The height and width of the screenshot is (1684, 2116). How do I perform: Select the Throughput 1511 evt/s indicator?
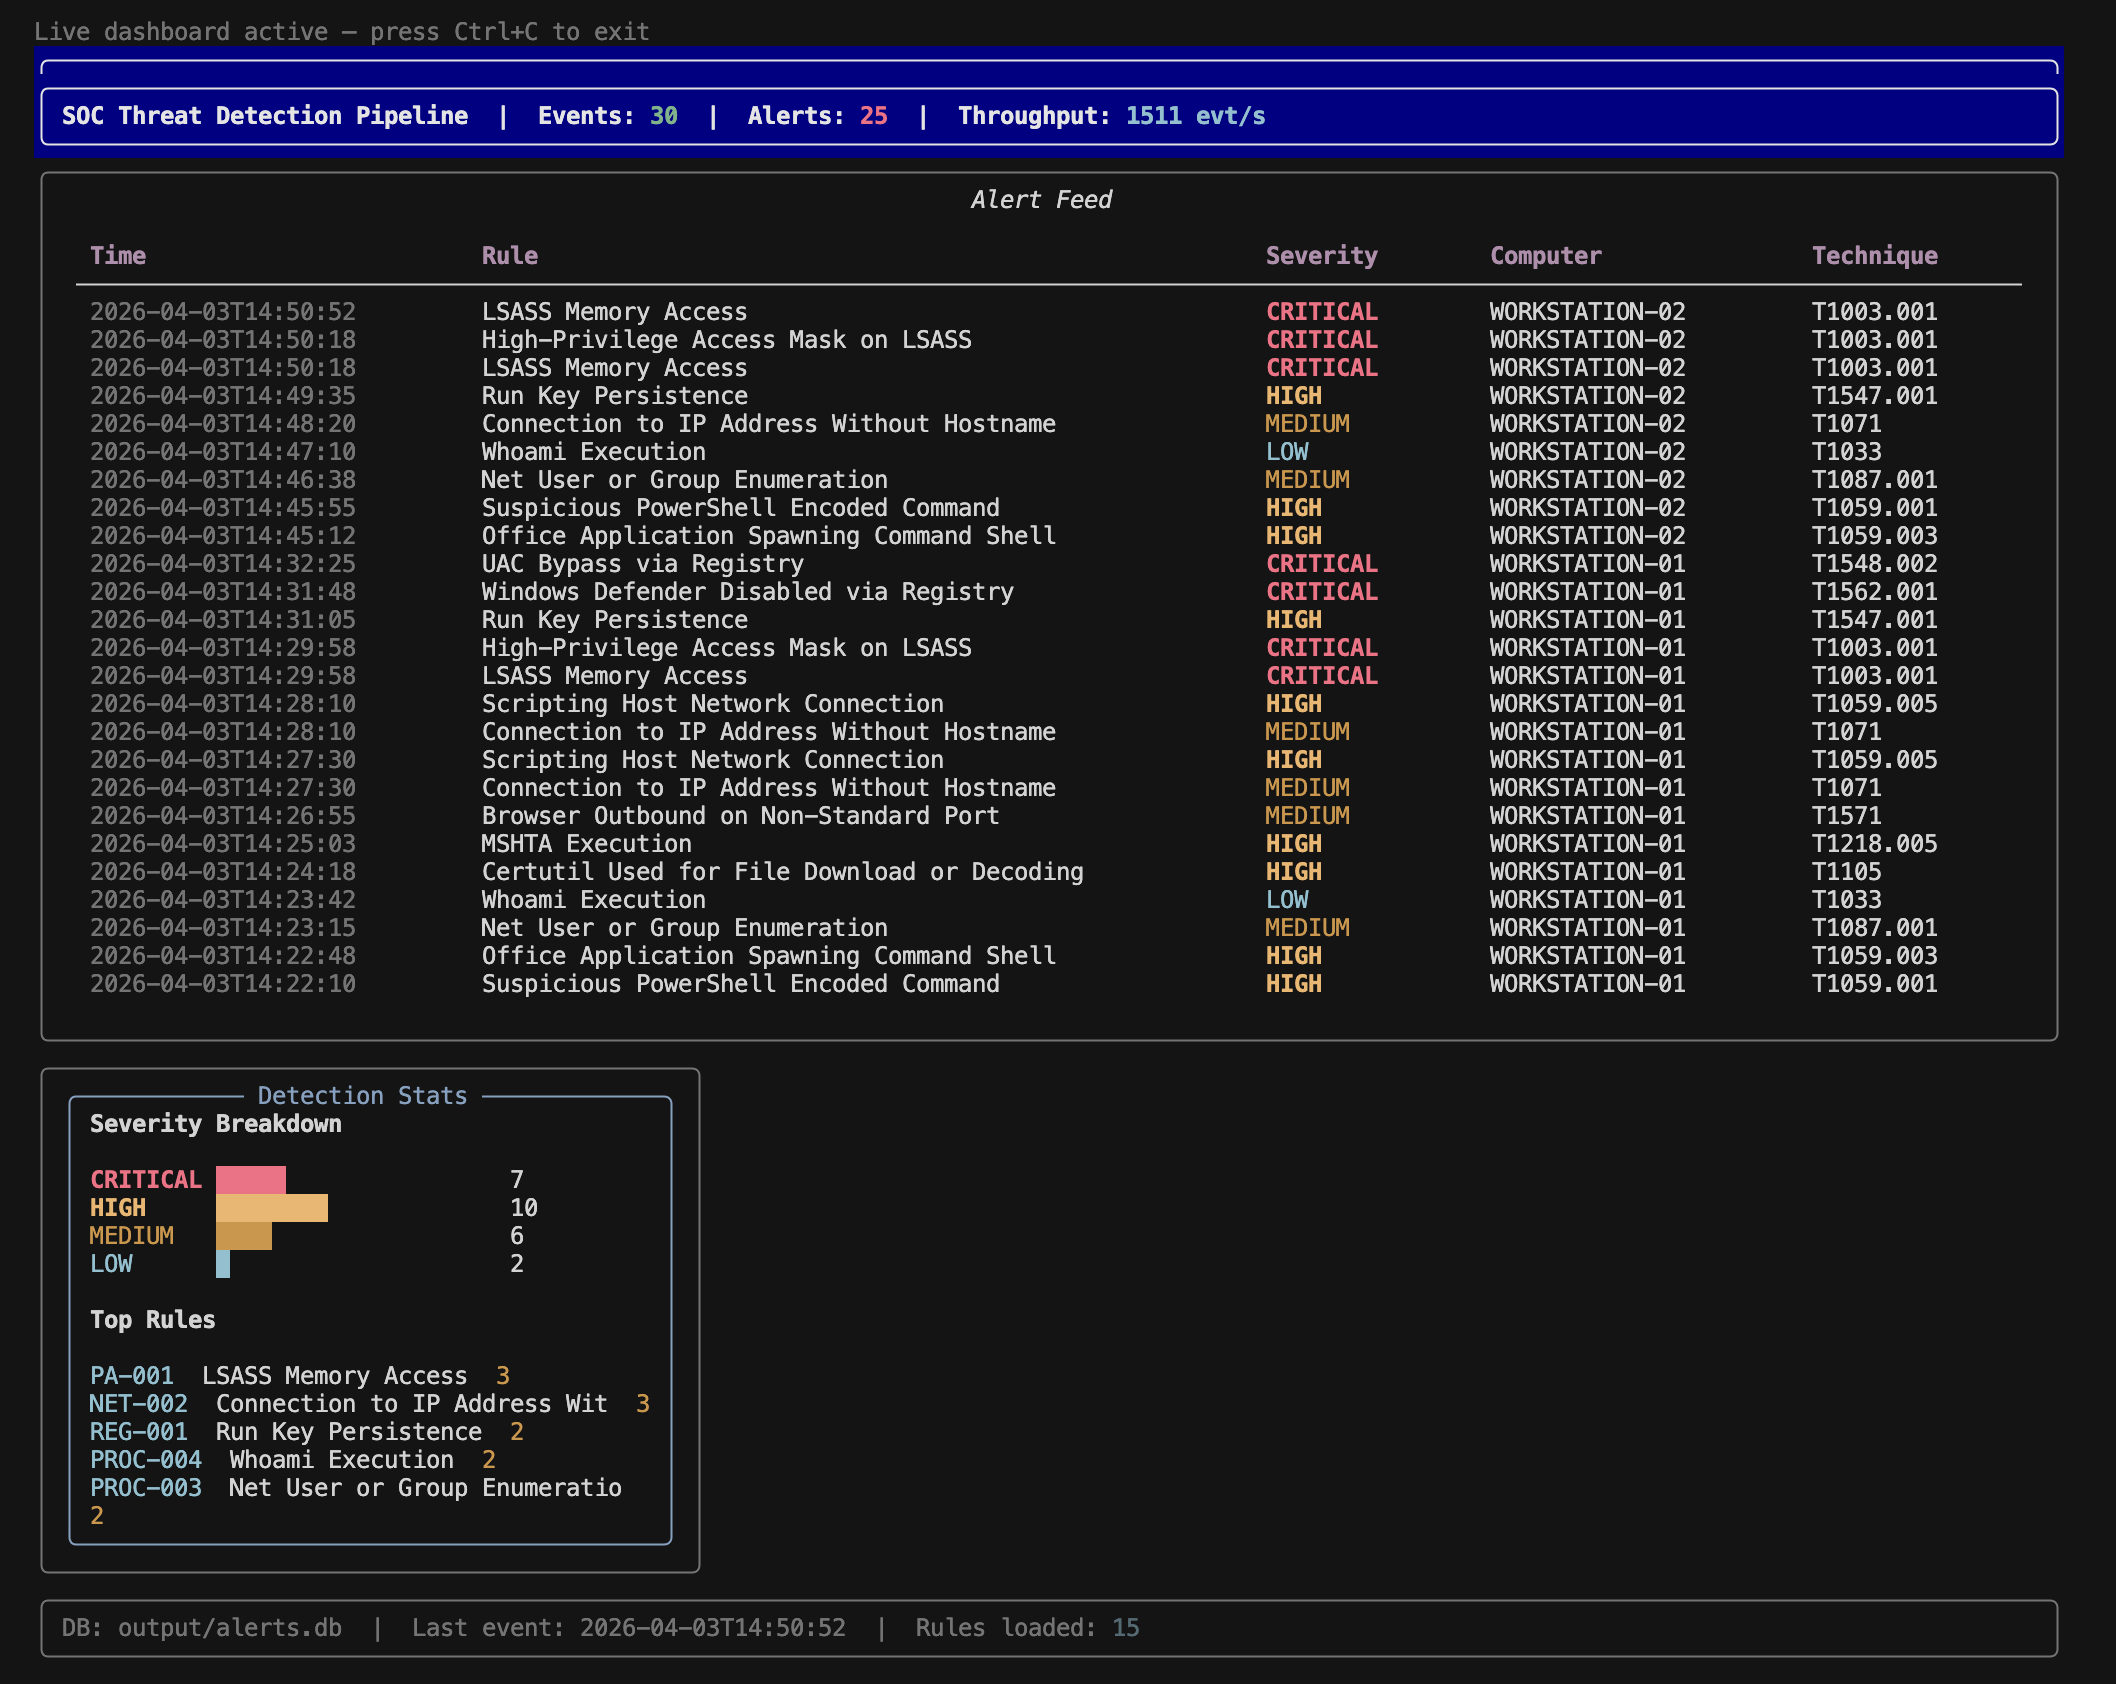tap(1110, 115)
